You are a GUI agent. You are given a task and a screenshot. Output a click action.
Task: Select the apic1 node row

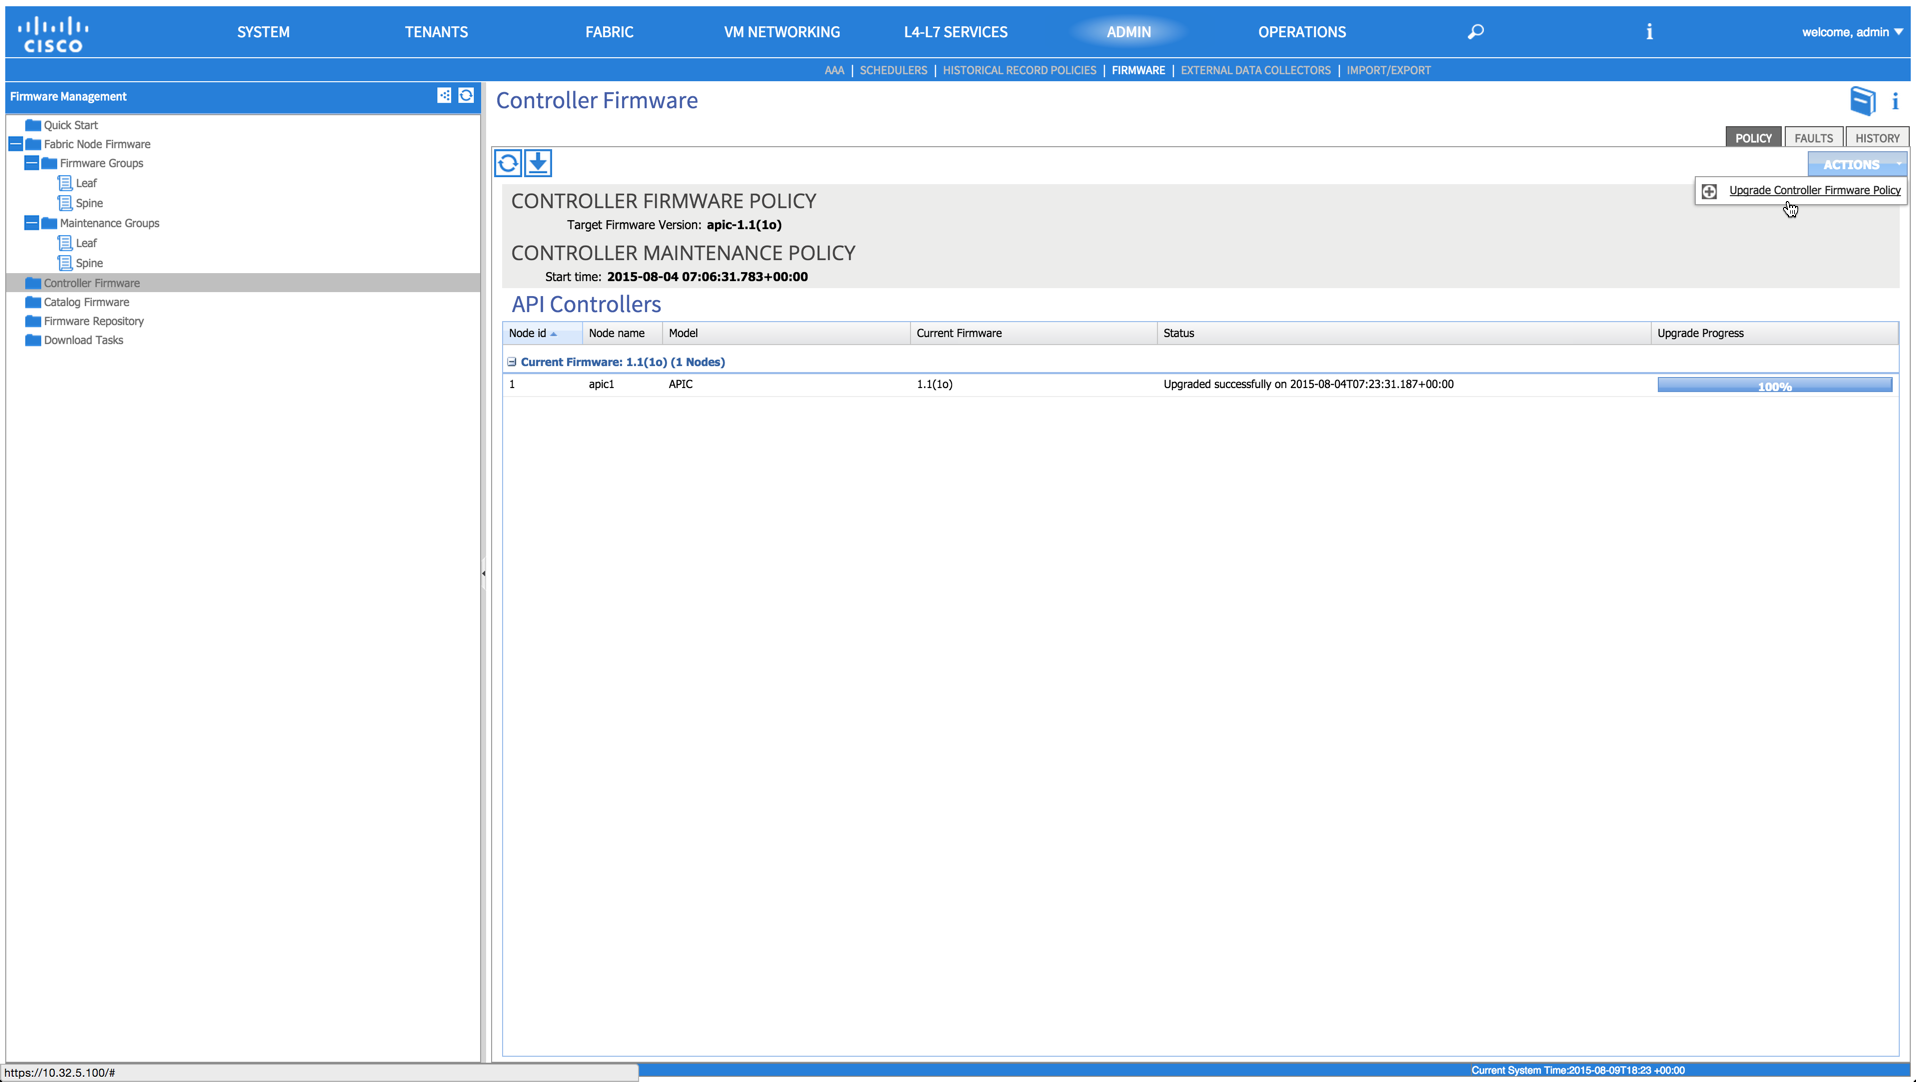(1200, 384)
